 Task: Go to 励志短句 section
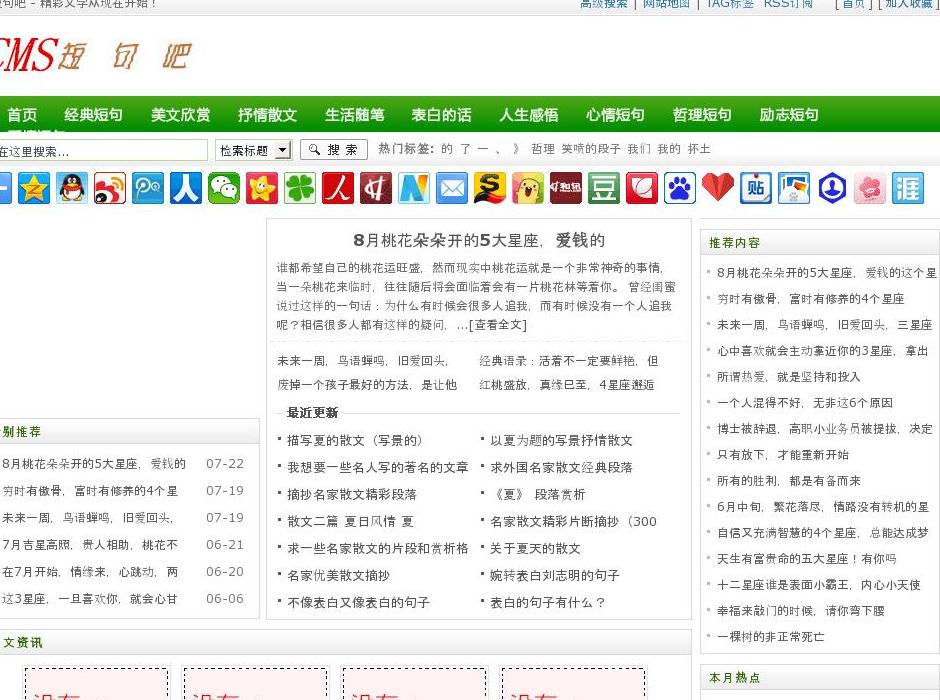(789, 114)
